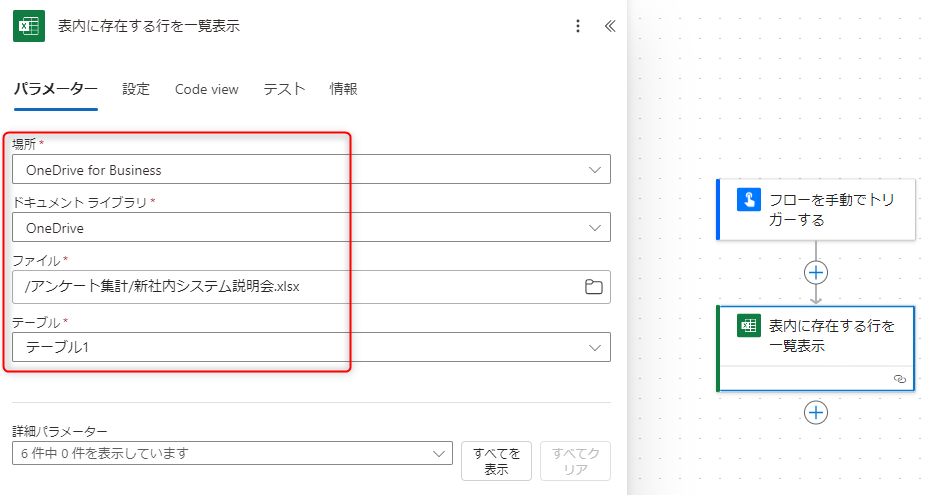The image size is (930, 495).
Task: Expand the テーブル1 table dropdown
Action: [311, 347]
